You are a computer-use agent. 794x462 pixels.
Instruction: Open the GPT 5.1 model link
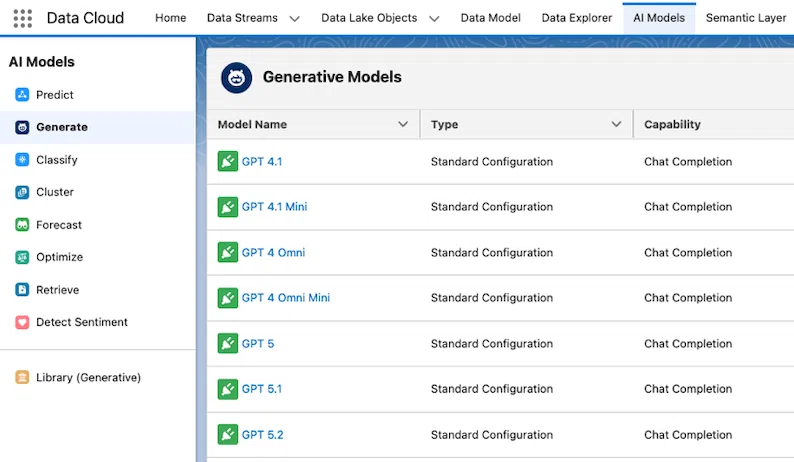pyautogui.click(x=262, y=389)
